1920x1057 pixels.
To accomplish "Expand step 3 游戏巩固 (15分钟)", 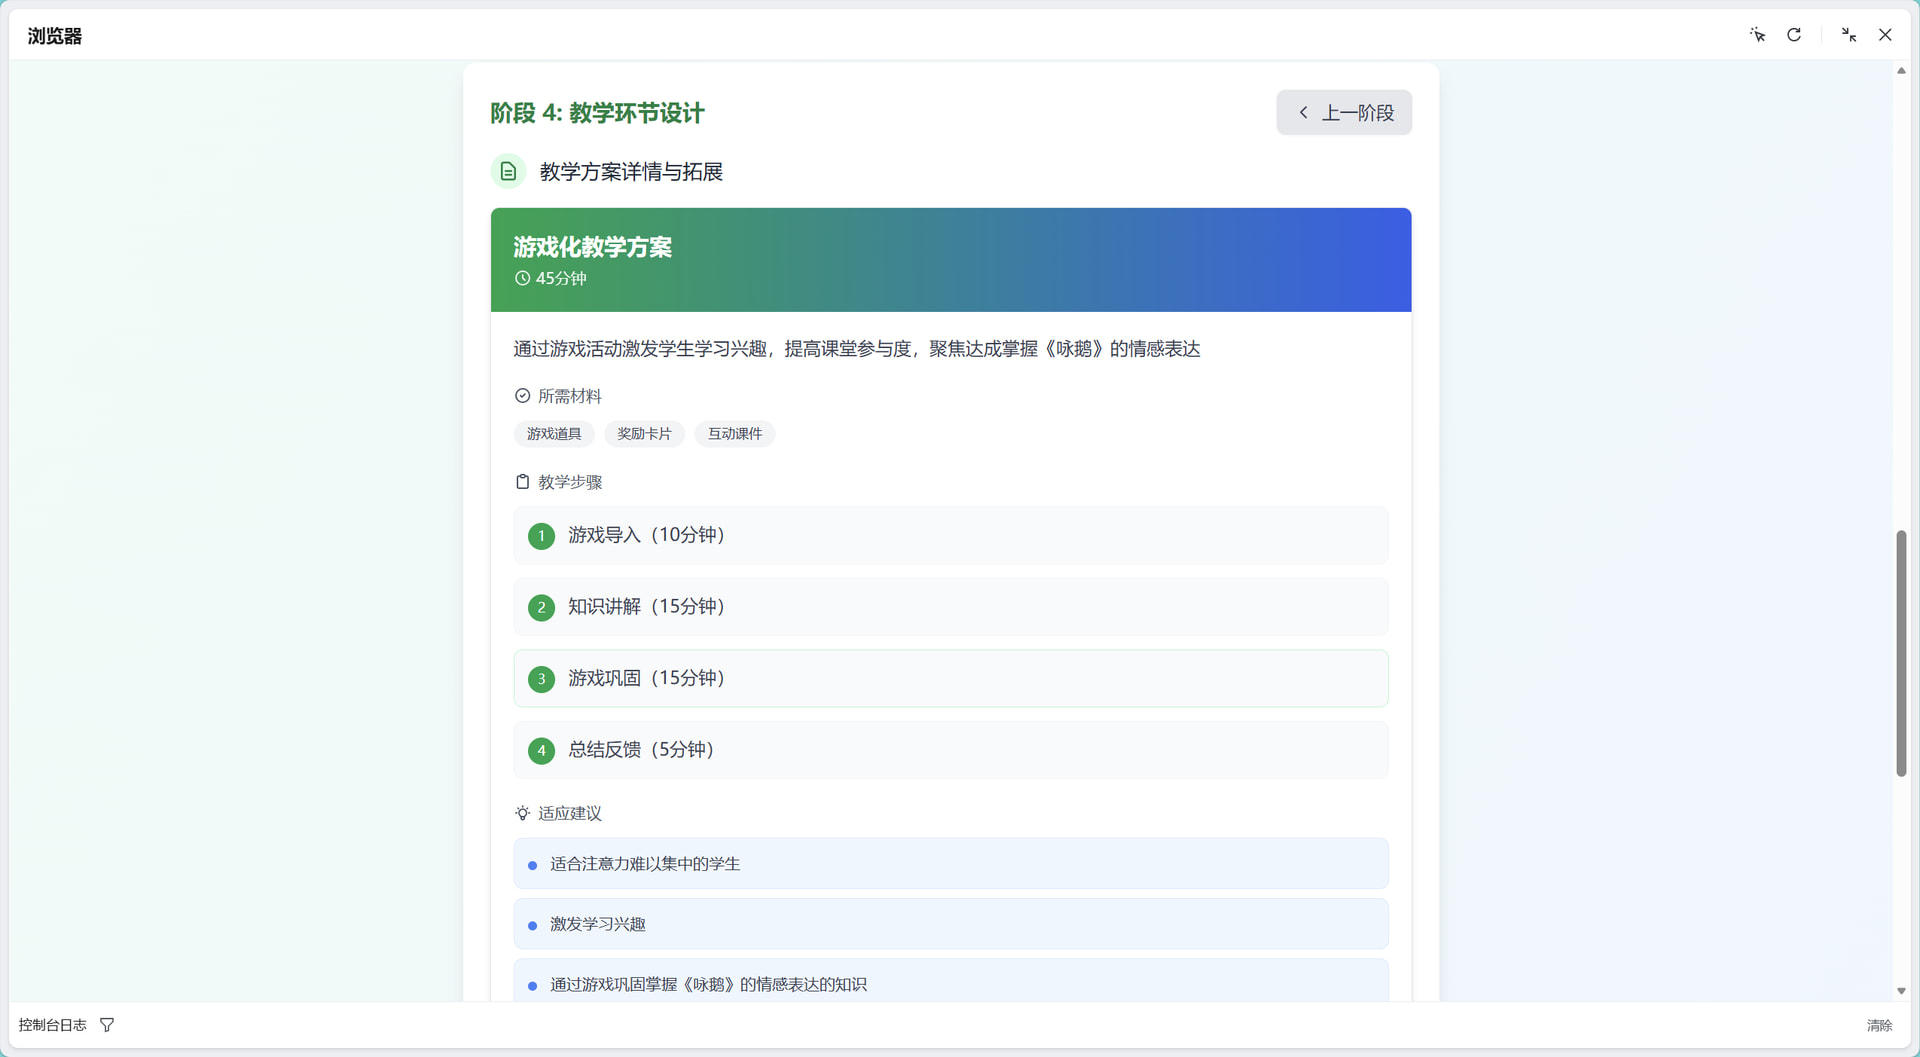I will pos(950,679).
